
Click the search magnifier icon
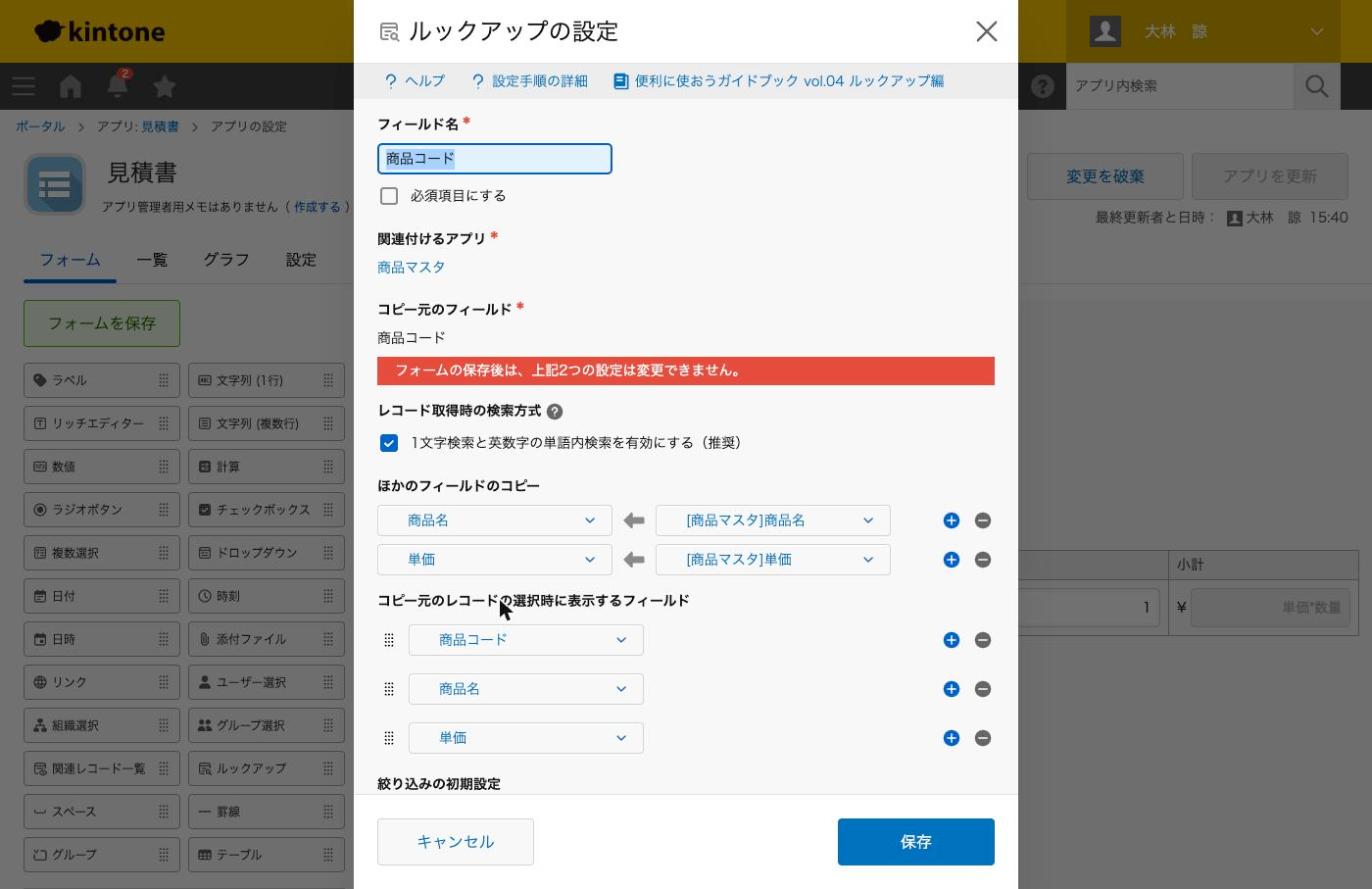point(1316,86)
